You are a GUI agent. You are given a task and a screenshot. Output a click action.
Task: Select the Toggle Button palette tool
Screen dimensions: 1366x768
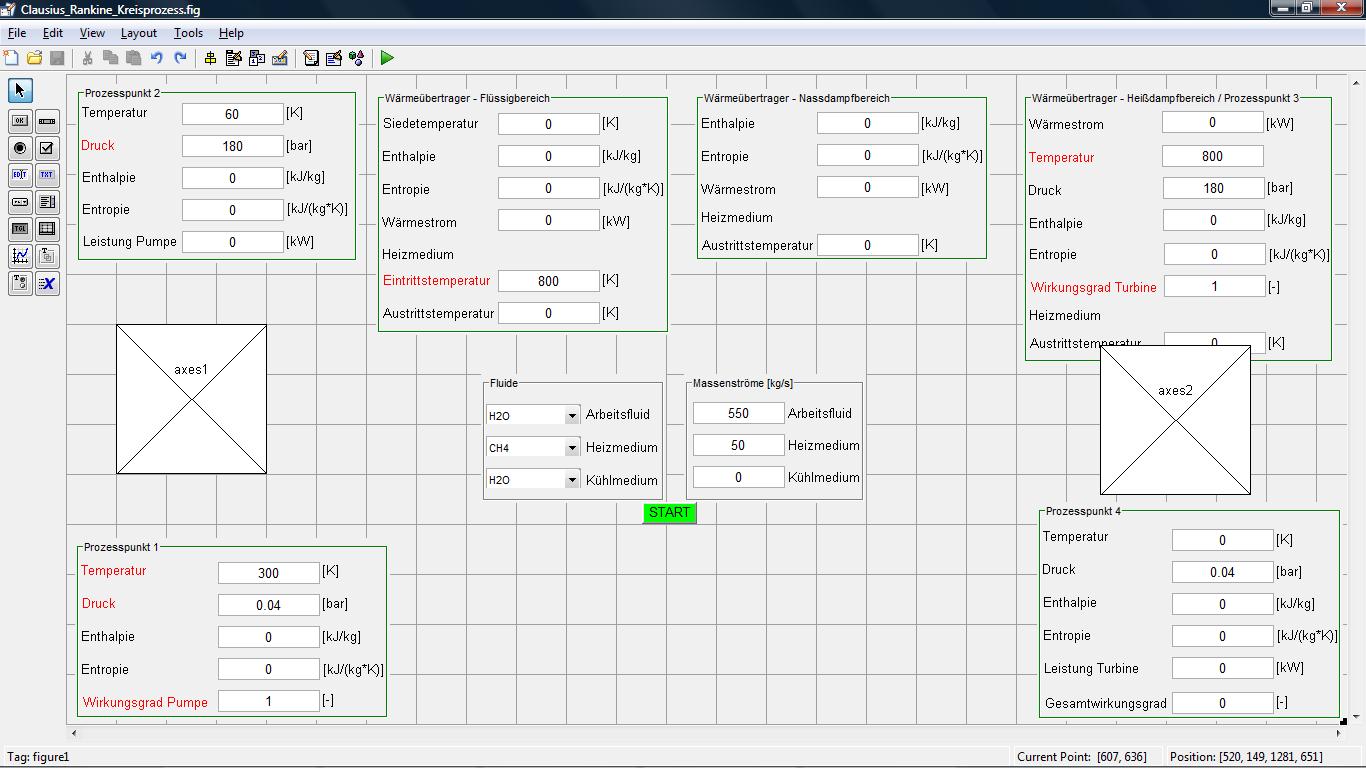click(20, 229)
